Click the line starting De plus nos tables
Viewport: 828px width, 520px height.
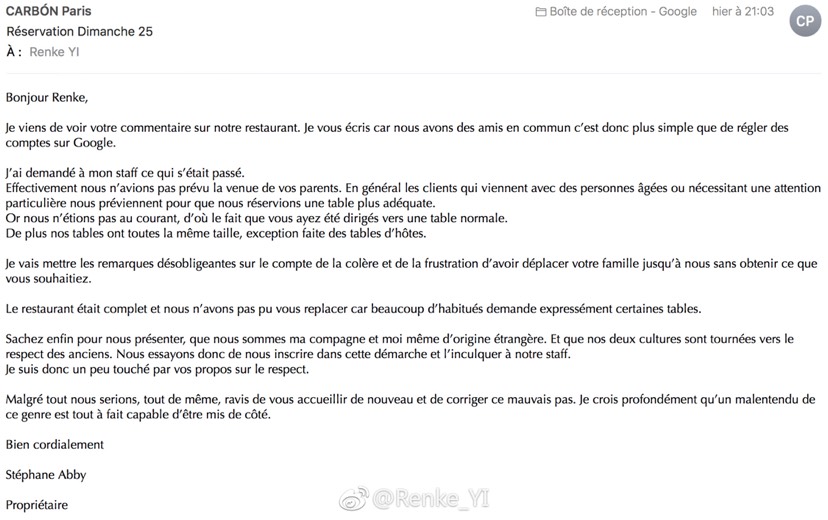pyautogui.click(x=216, y=233)
